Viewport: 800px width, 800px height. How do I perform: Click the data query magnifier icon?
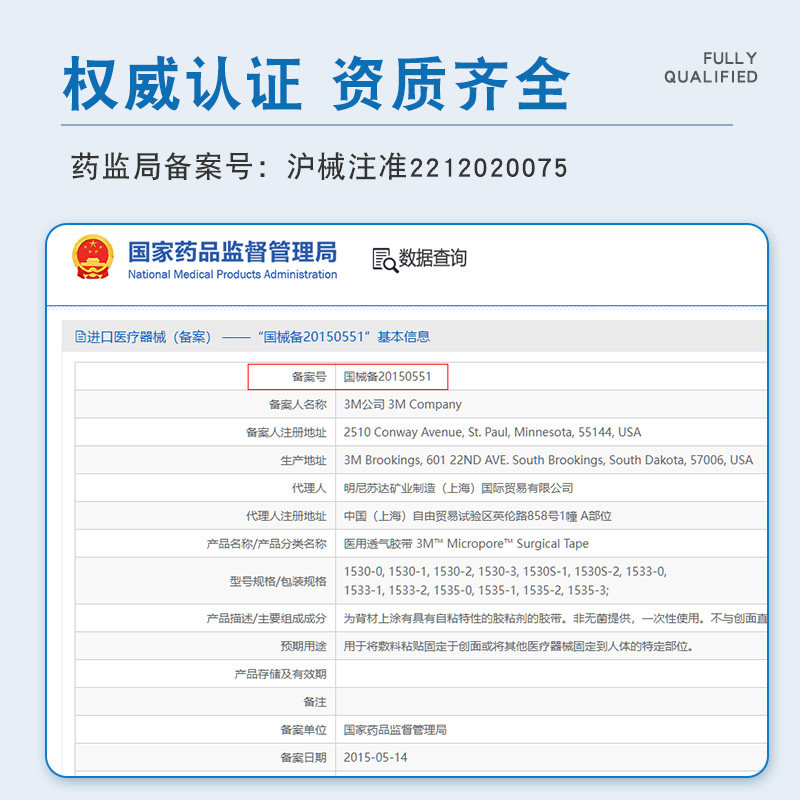385,260
